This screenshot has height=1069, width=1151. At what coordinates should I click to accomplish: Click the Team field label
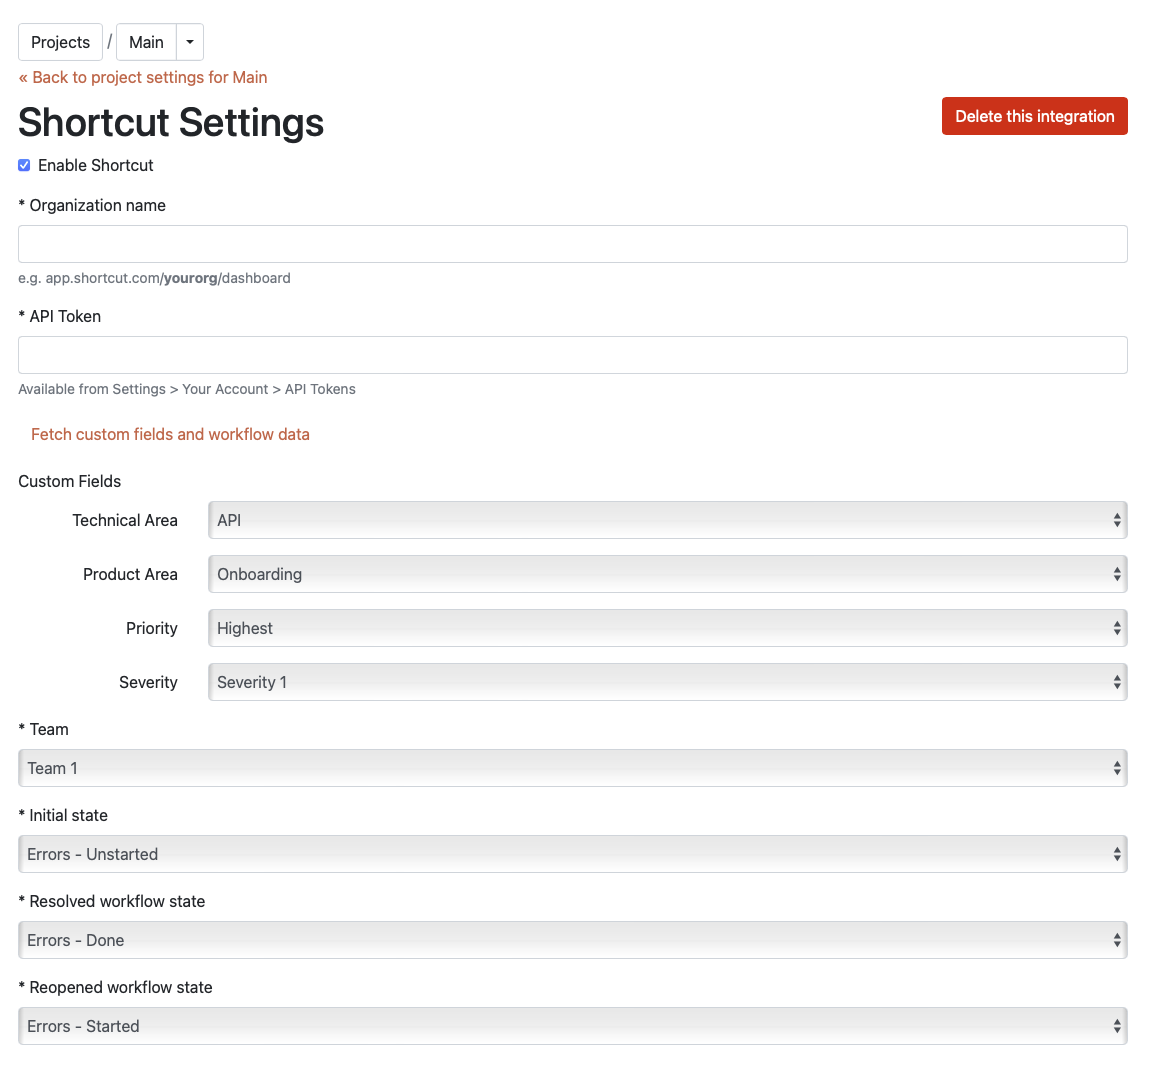pos(43,729)
